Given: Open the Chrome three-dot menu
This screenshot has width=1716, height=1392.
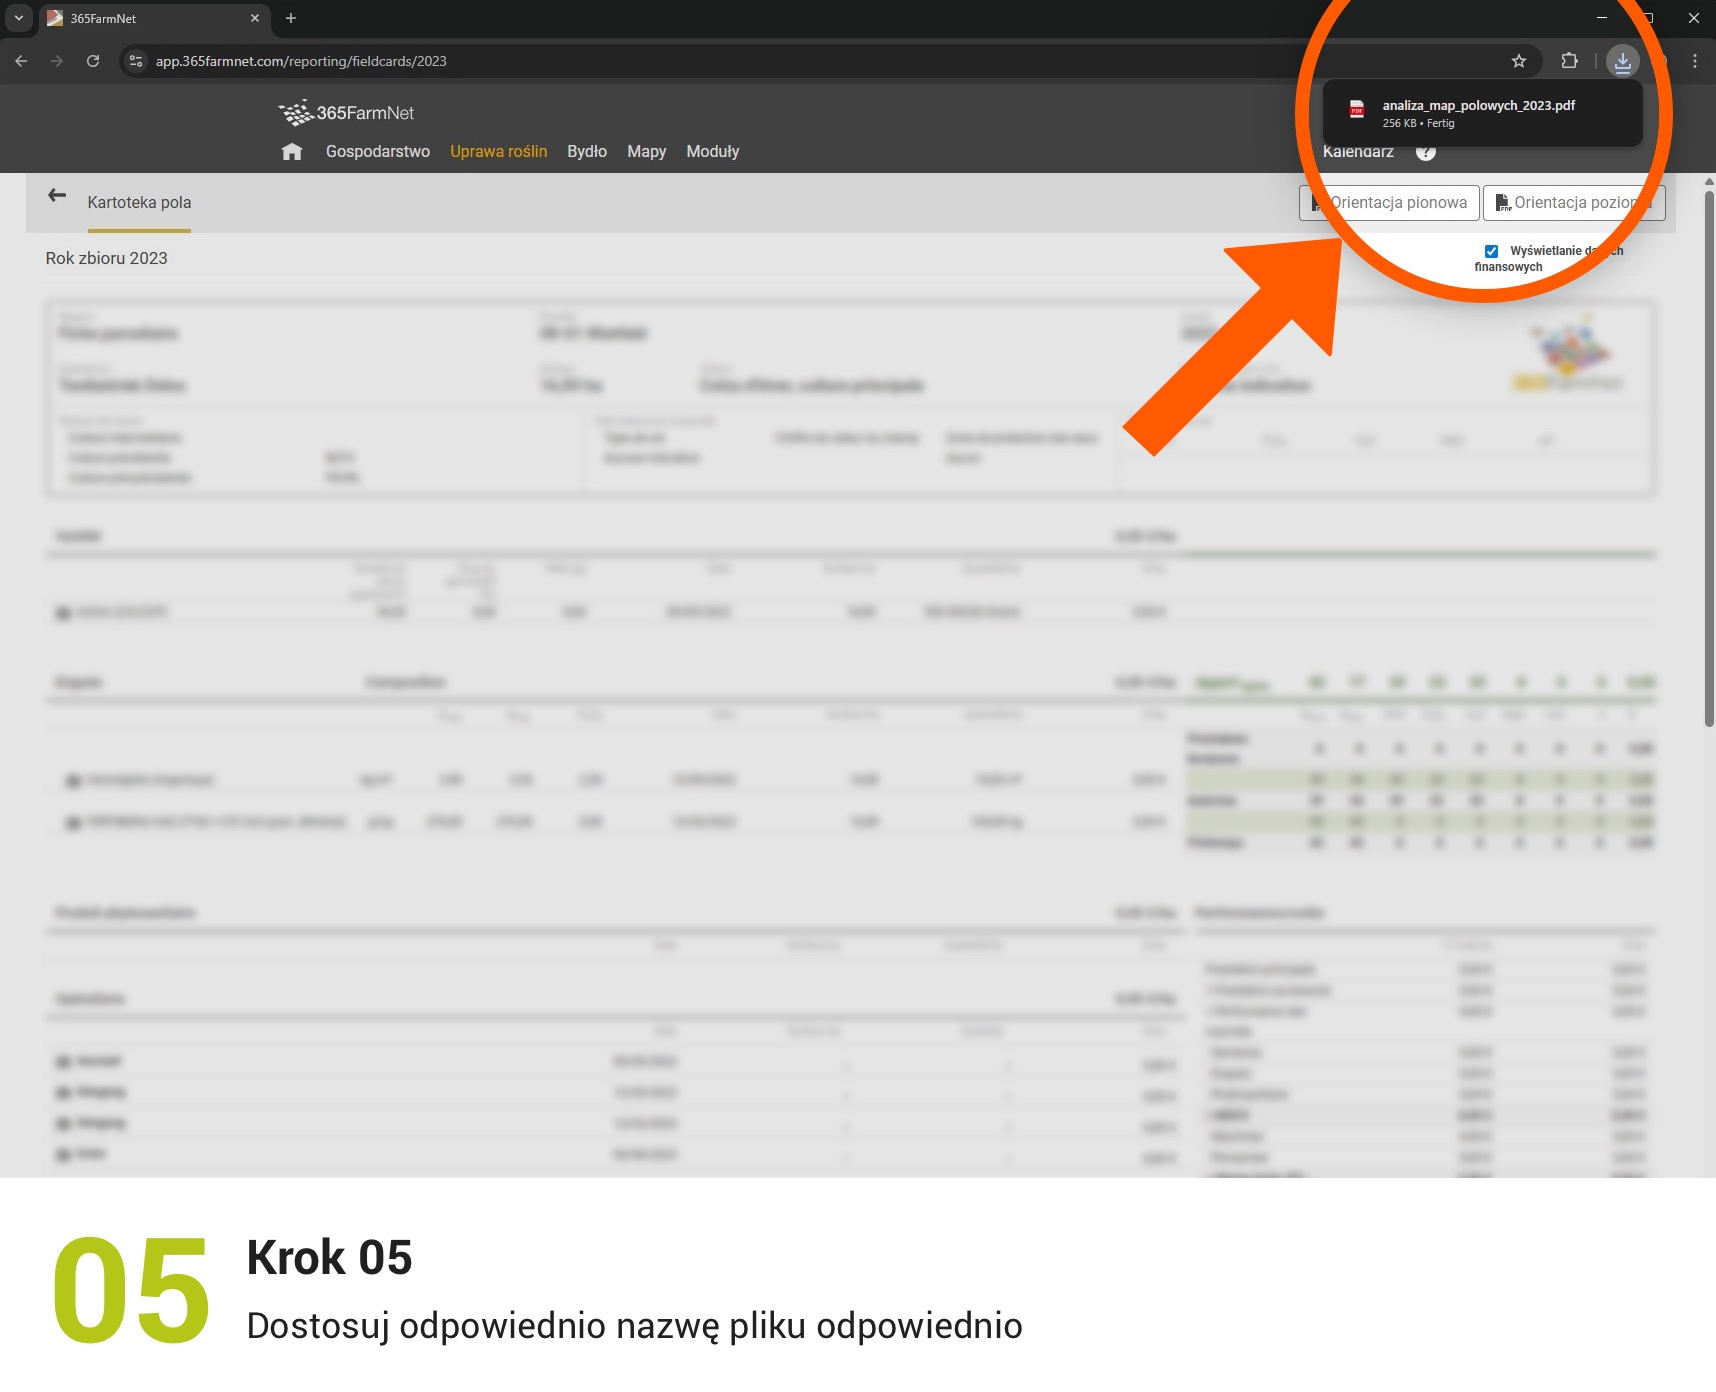Looking at the screenshot, I should tap(1694, 61).
